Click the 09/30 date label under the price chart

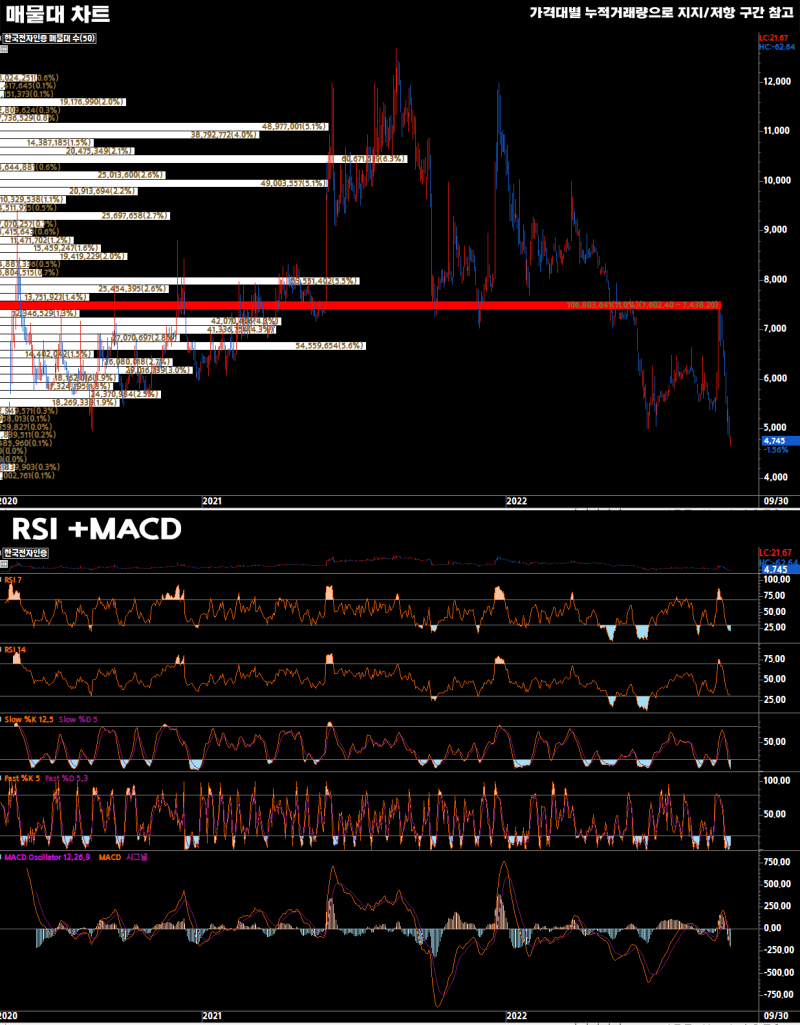[x=775, y=501]
